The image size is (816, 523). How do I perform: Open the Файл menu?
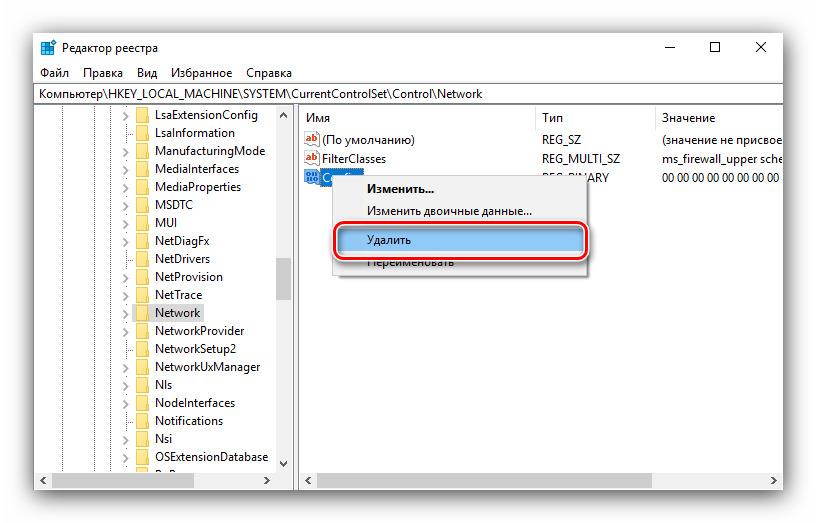point(54,73)
